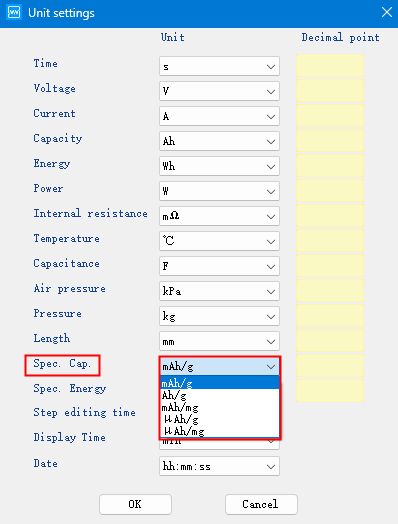398x524 pixels.
Task: Expand the Voltage unit dropdown
Action: [219, 91]
